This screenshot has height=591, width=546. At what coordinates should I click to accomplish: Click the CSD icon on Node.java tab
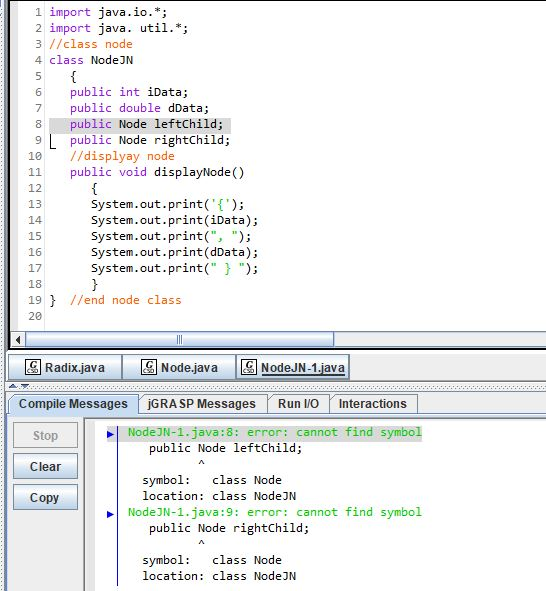[x=149, y=367]
